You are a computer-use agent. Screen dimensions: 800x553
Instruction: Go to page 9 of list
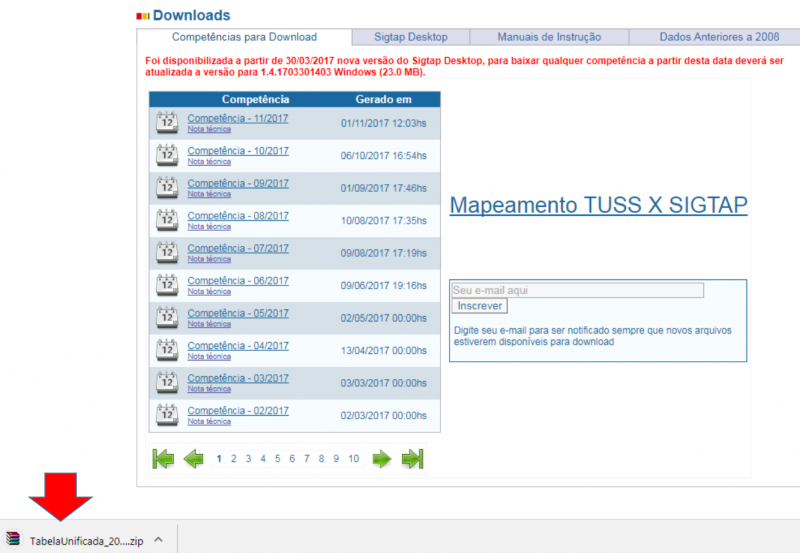336,459
